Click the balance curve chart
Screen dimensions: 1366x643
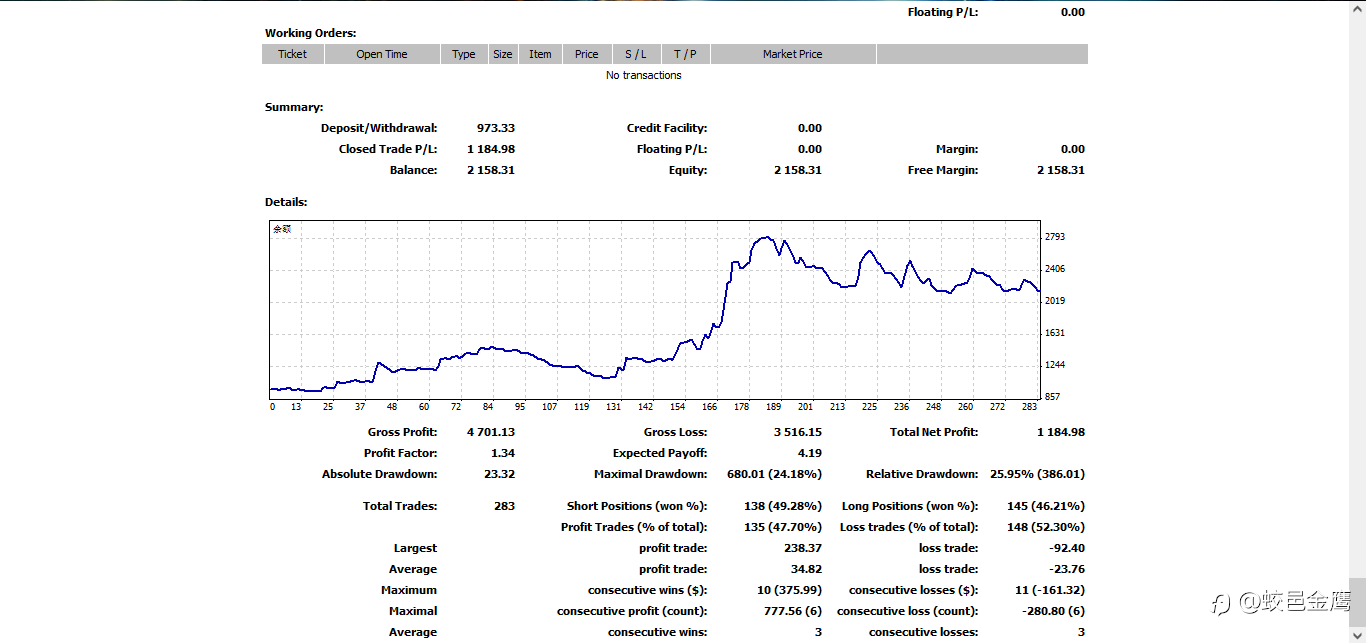(655, 310)
